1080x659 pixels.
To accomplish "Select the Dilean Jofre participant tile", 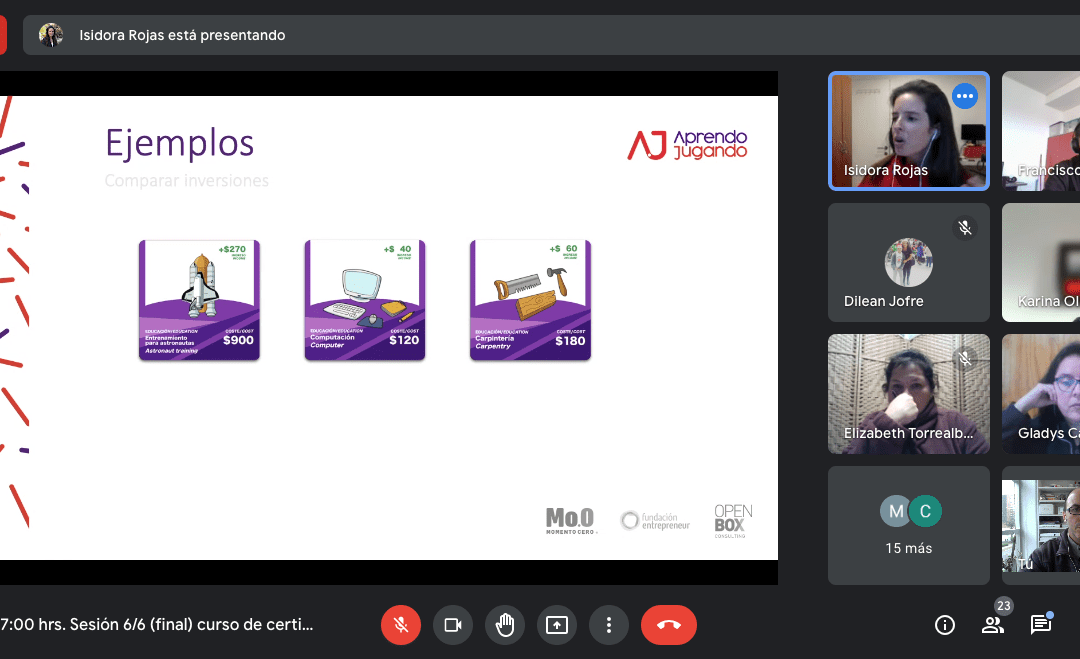I will 909,262.
